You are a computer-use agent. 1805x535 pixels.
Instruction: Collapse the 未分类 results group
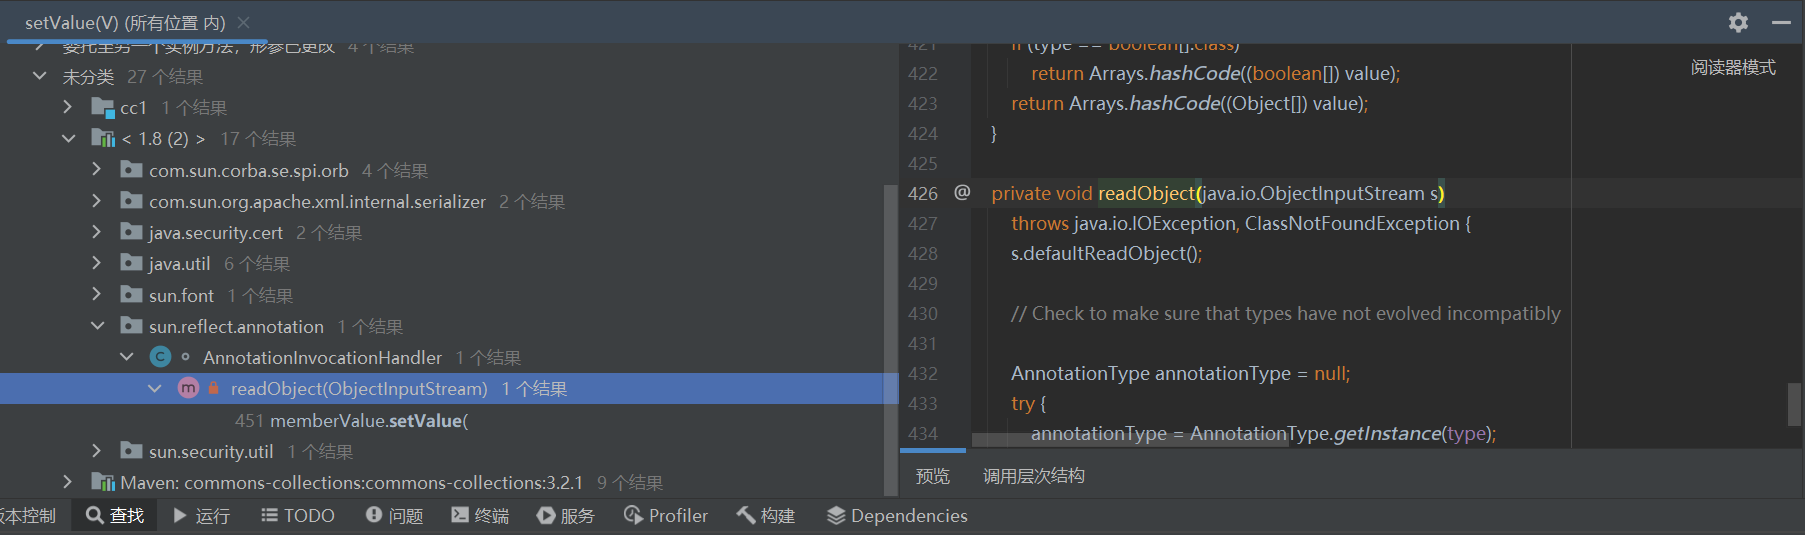(40, 76)
